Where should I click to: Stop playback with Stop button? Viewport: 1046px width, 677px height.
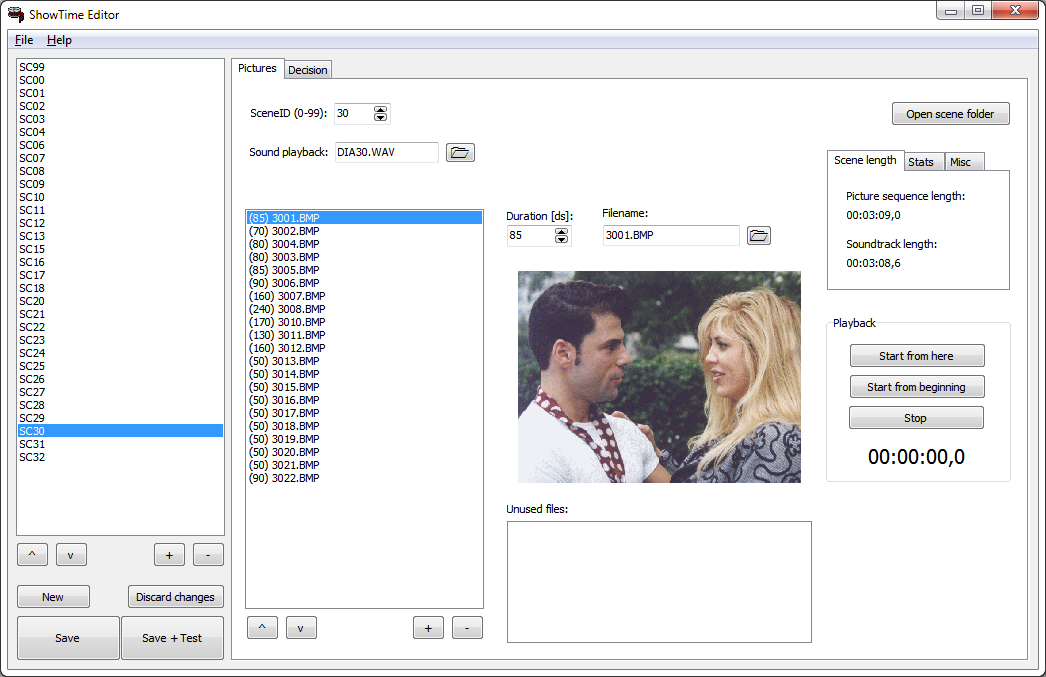[x=915, y=418]
